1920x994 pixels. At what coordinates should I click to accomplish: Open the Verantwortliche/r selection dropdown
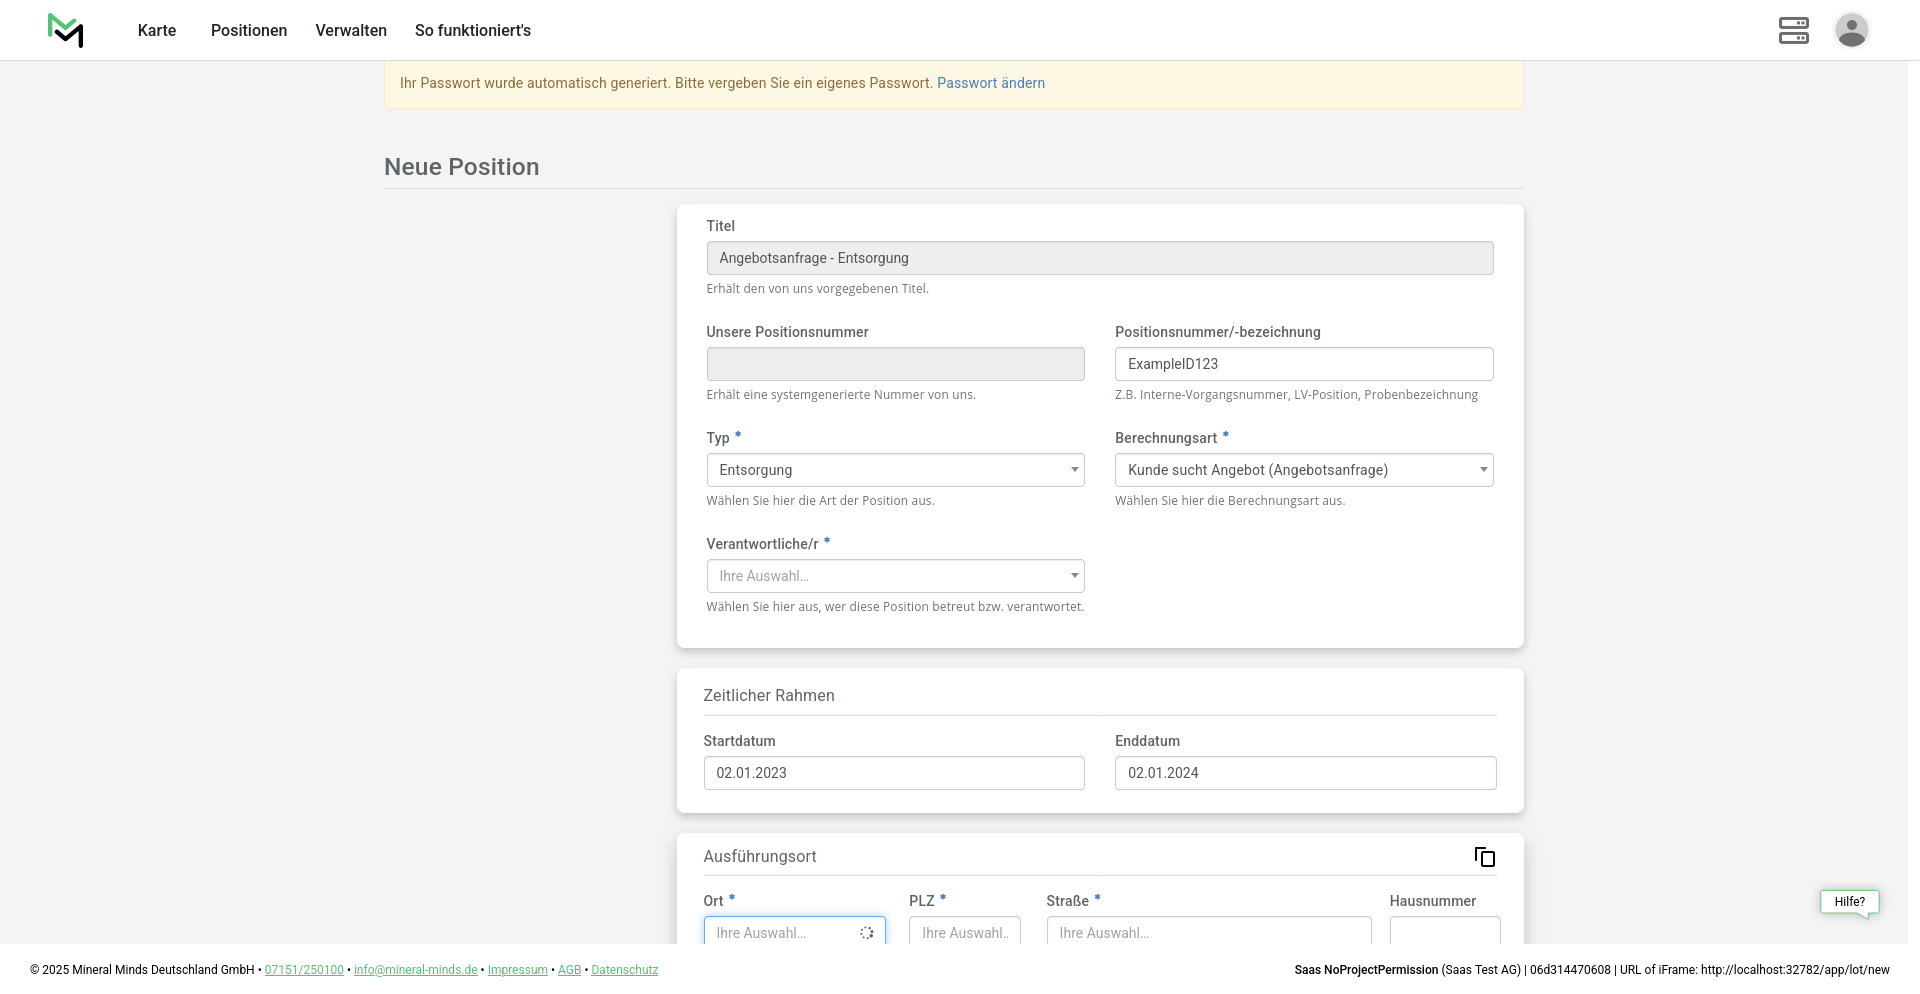click(x=894, y=576)
